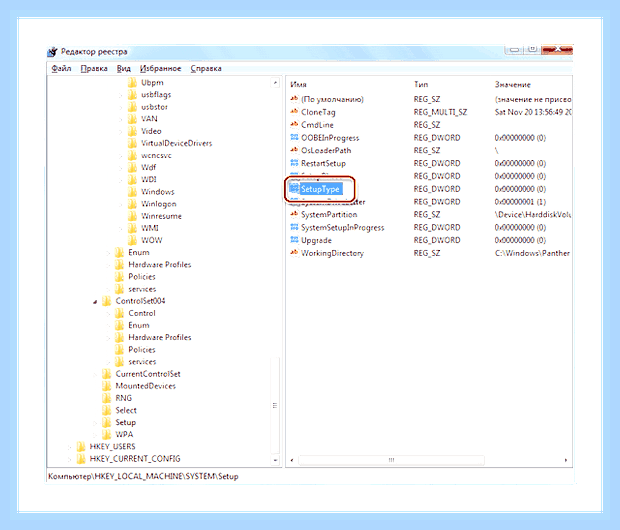Expand the Control node under ControlSet004
Image resolution: width=620 pixels, height=530 pixels.
[x=108, y=314]
